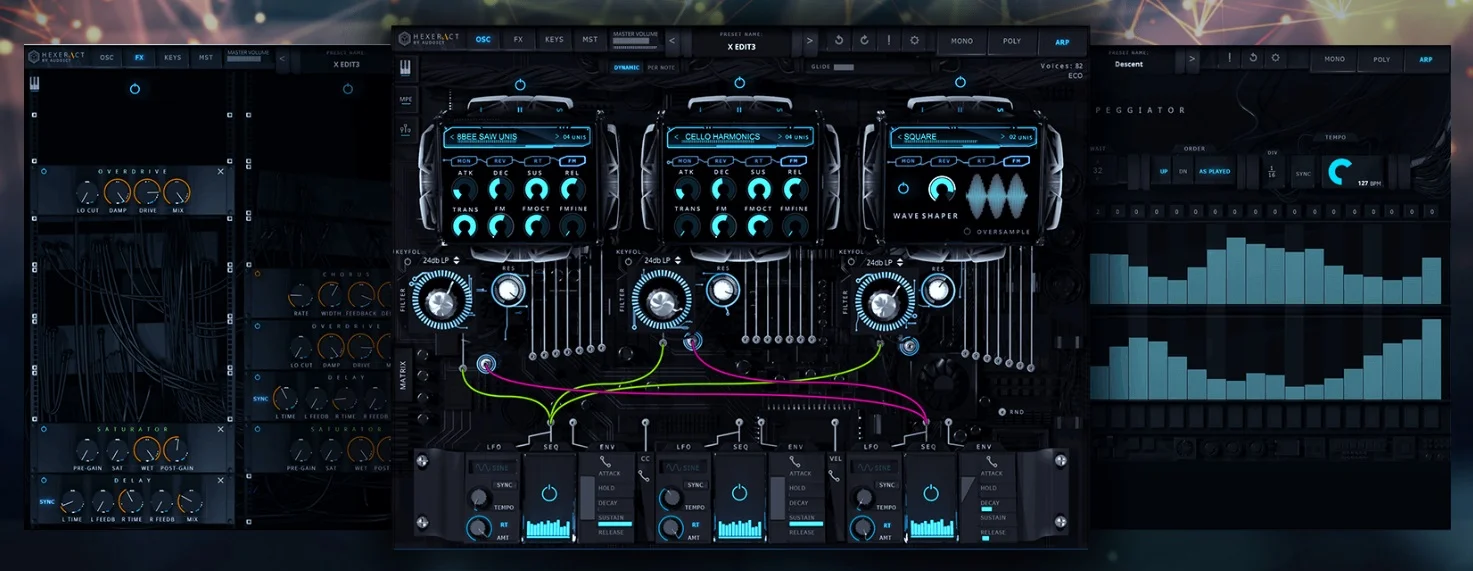This screenshot has width=1473, height=571.
Task: Go to next preset after X EDIT3
Action: (x=809, y=41)
